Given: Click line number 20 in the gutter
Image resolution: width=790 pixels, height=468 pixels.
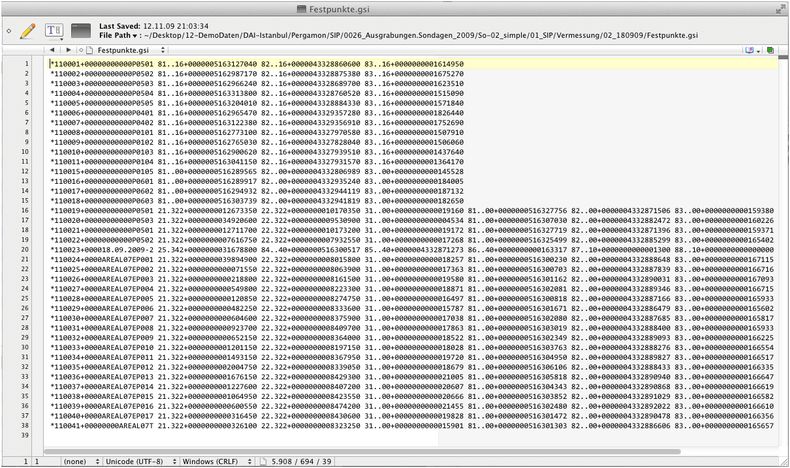Looking at the screenshot, I should pos(25,249).
